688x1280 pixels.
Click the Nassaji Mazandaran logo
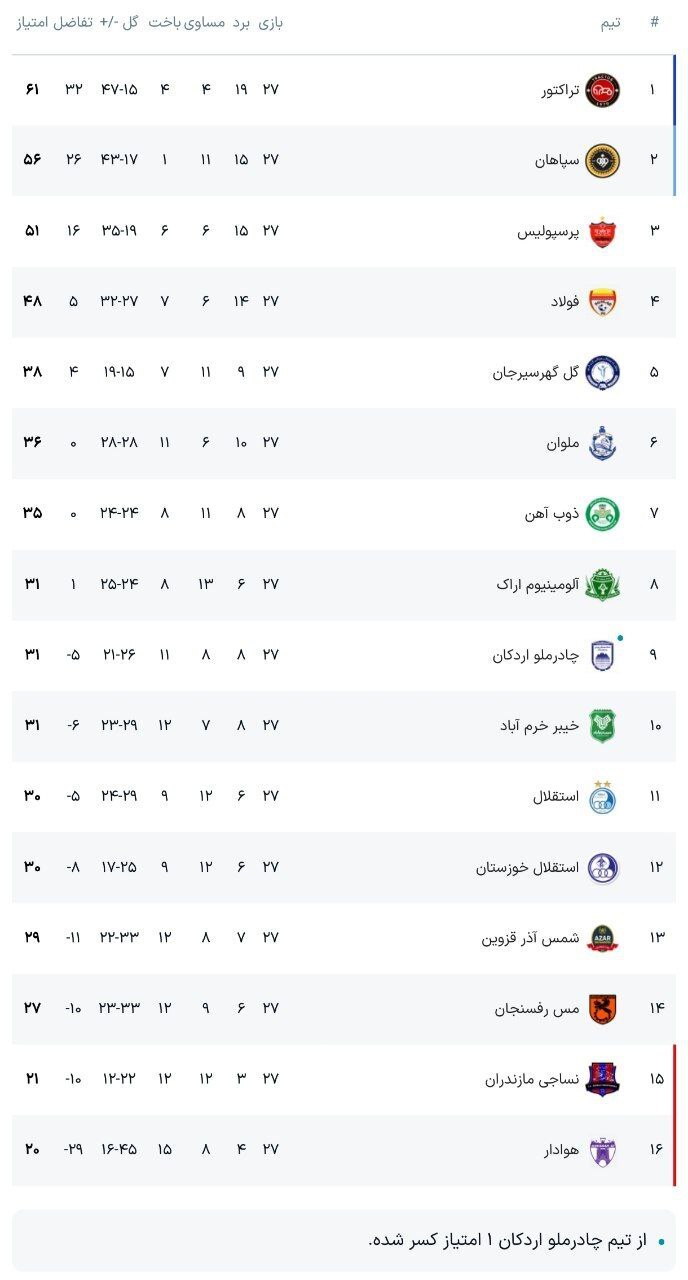[x=602, y=1079]
